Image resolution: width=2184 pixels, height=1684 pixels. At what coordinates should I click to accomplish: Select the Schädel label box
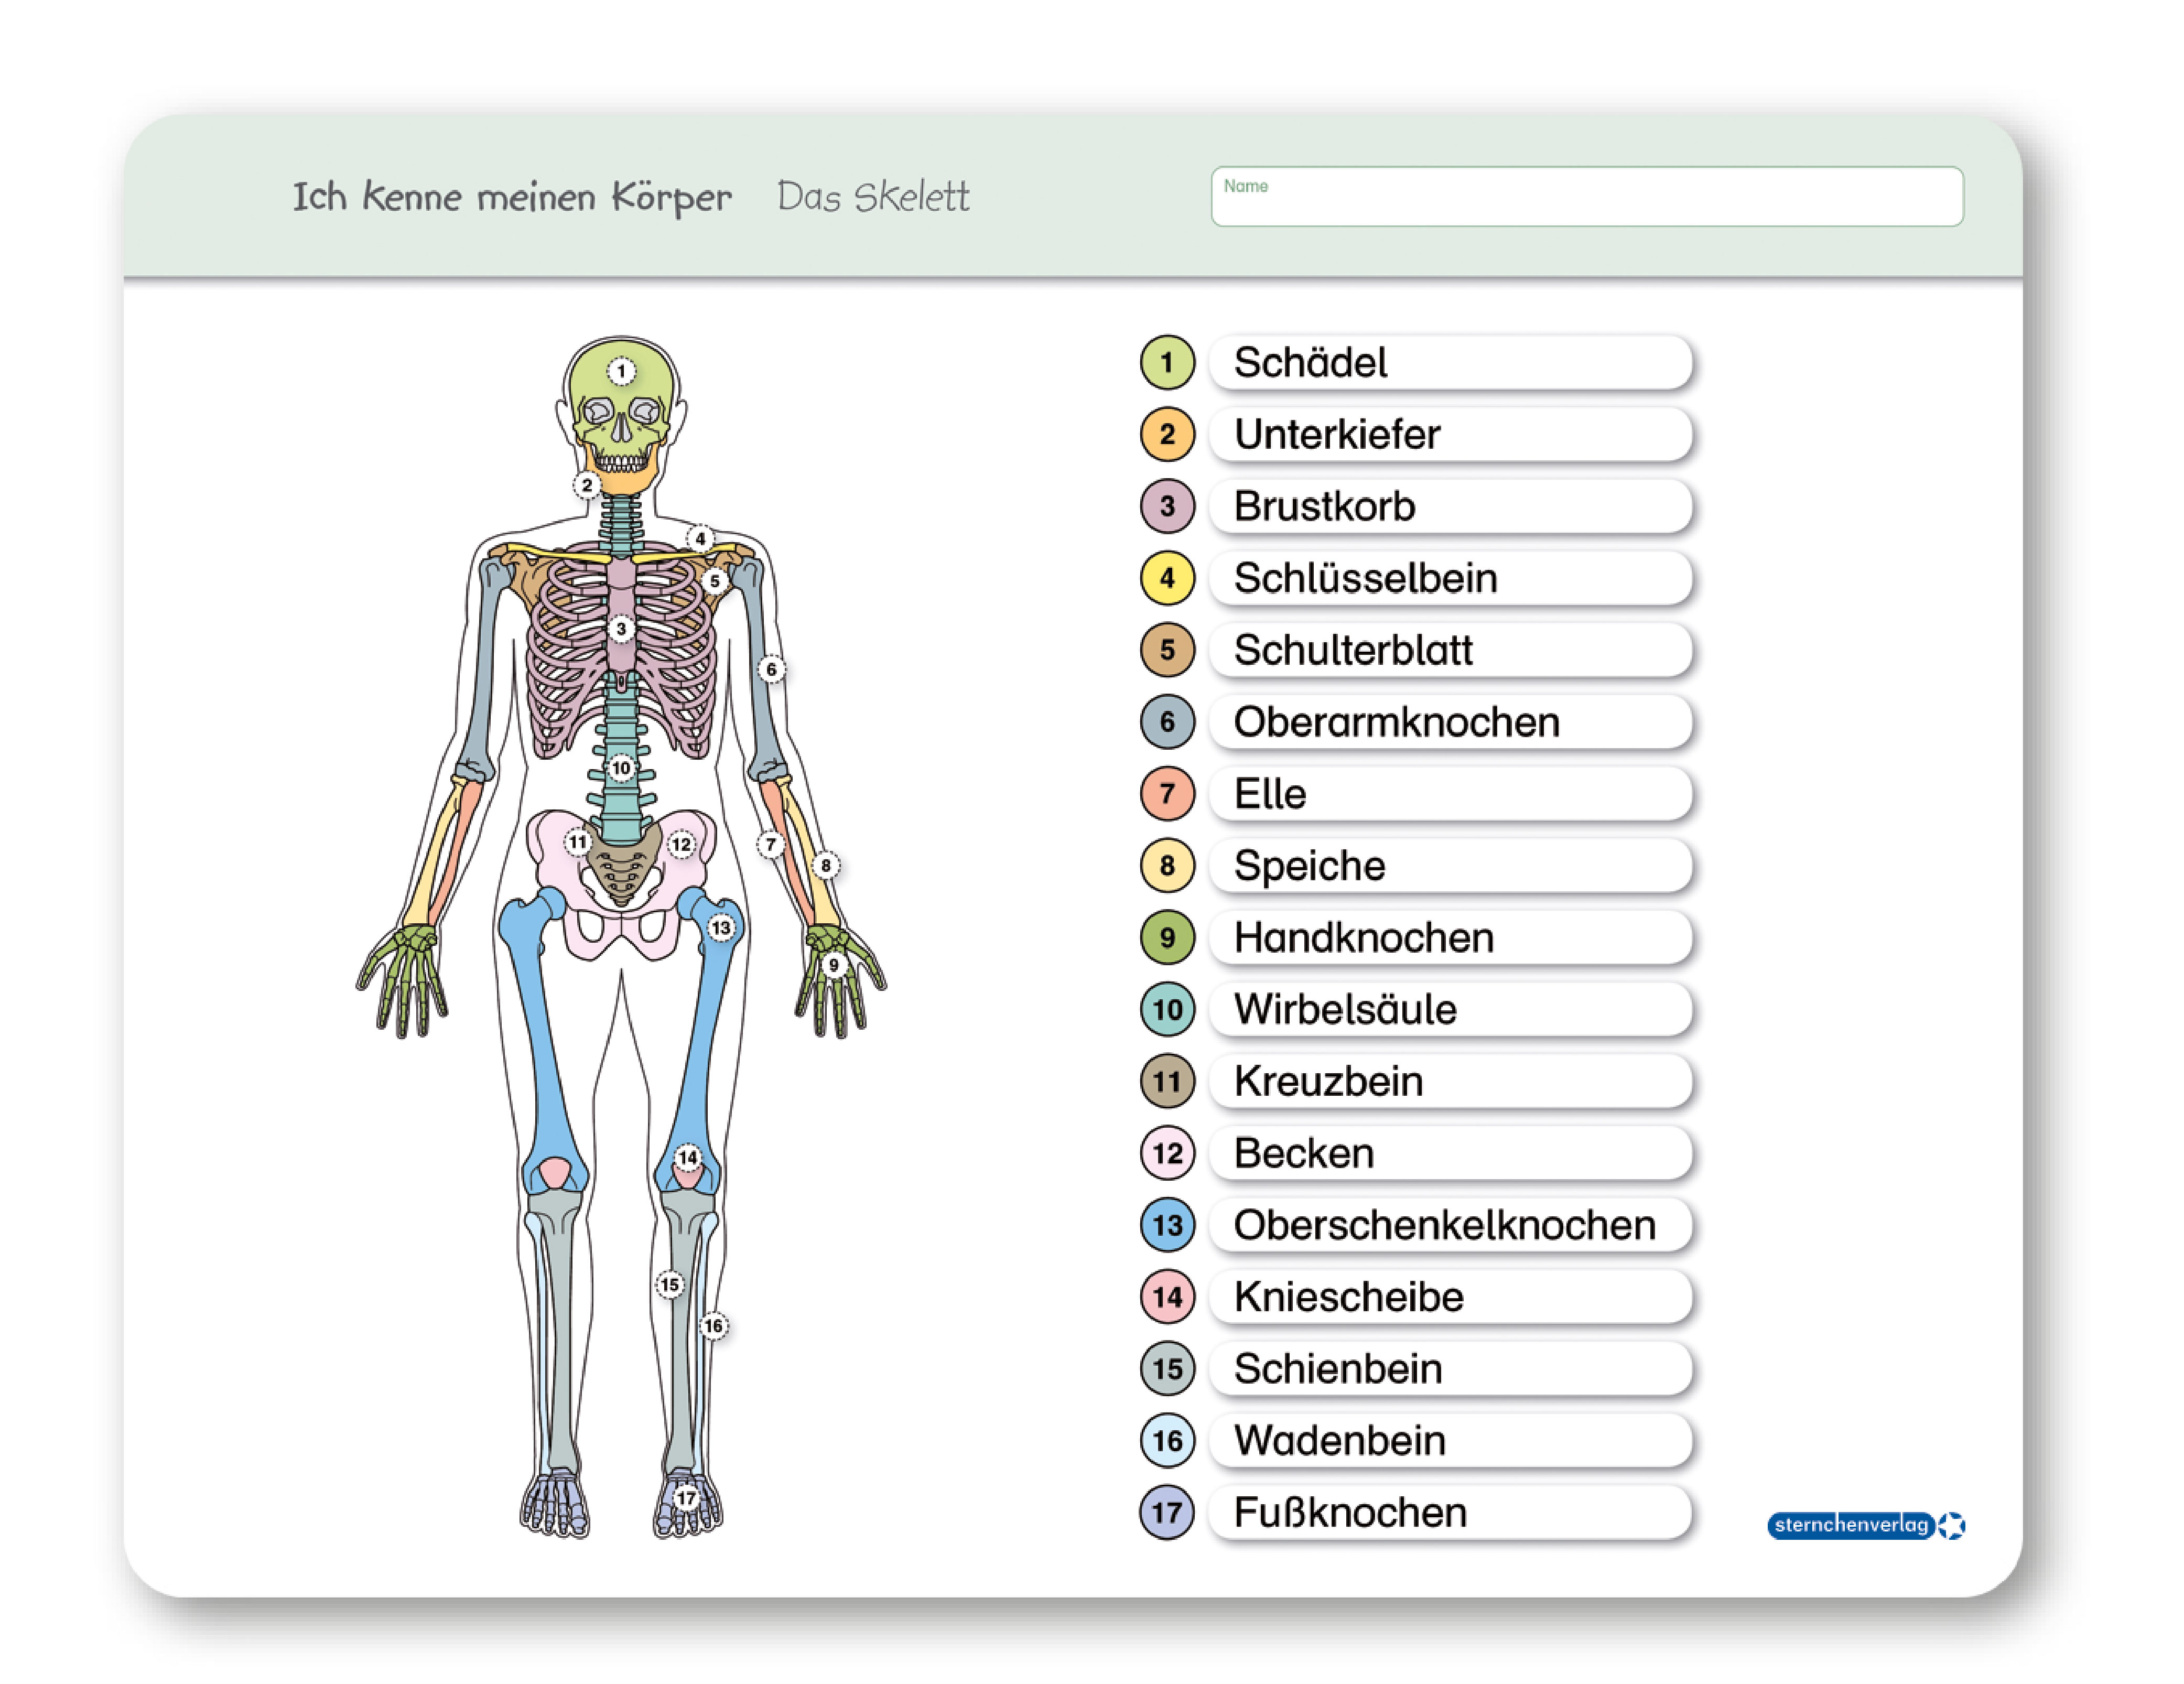[x=1450, y=362]
